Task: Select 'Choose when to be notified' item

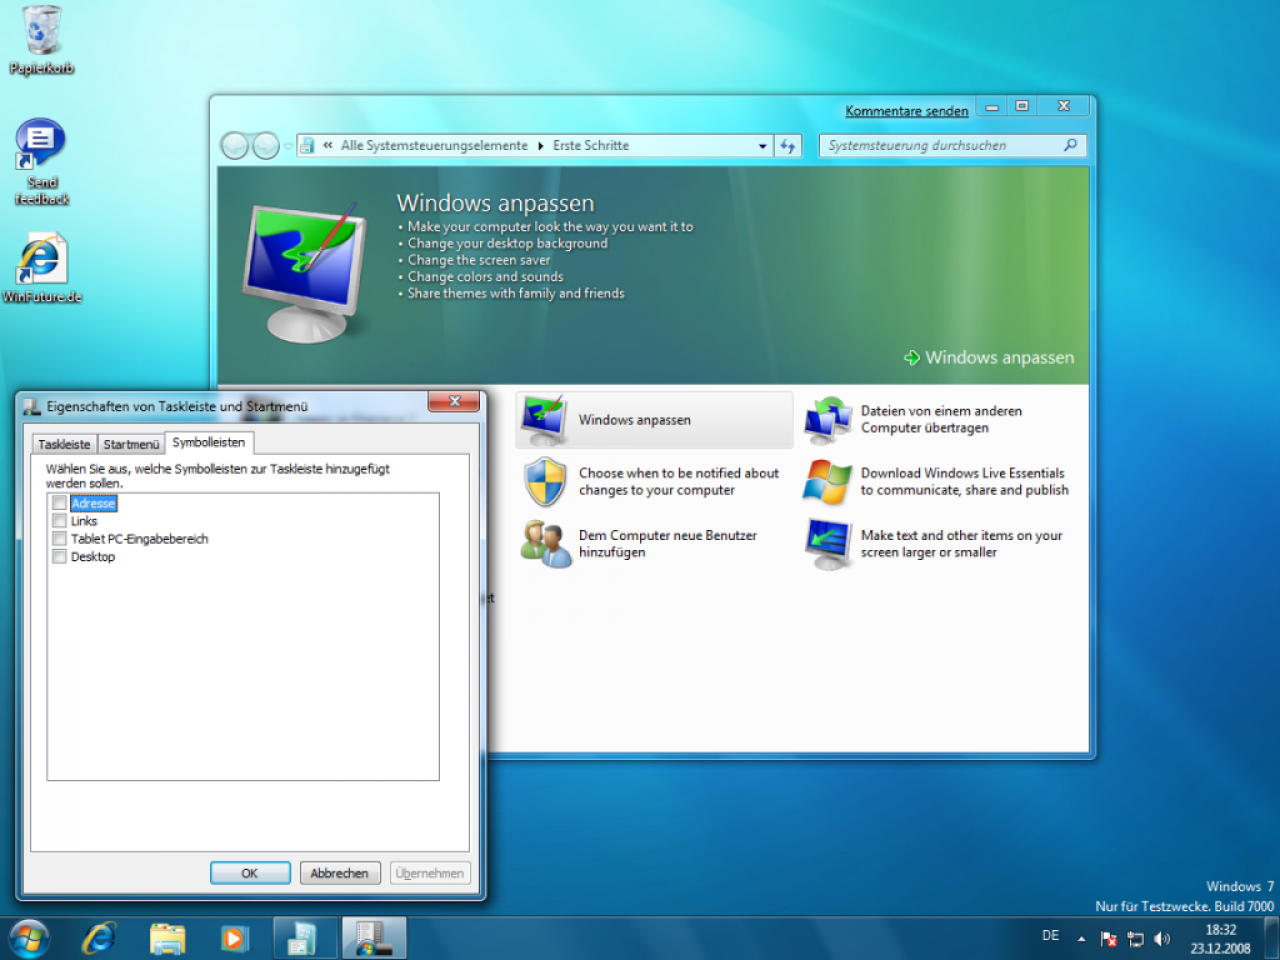Action: click(x=678, y=482)
